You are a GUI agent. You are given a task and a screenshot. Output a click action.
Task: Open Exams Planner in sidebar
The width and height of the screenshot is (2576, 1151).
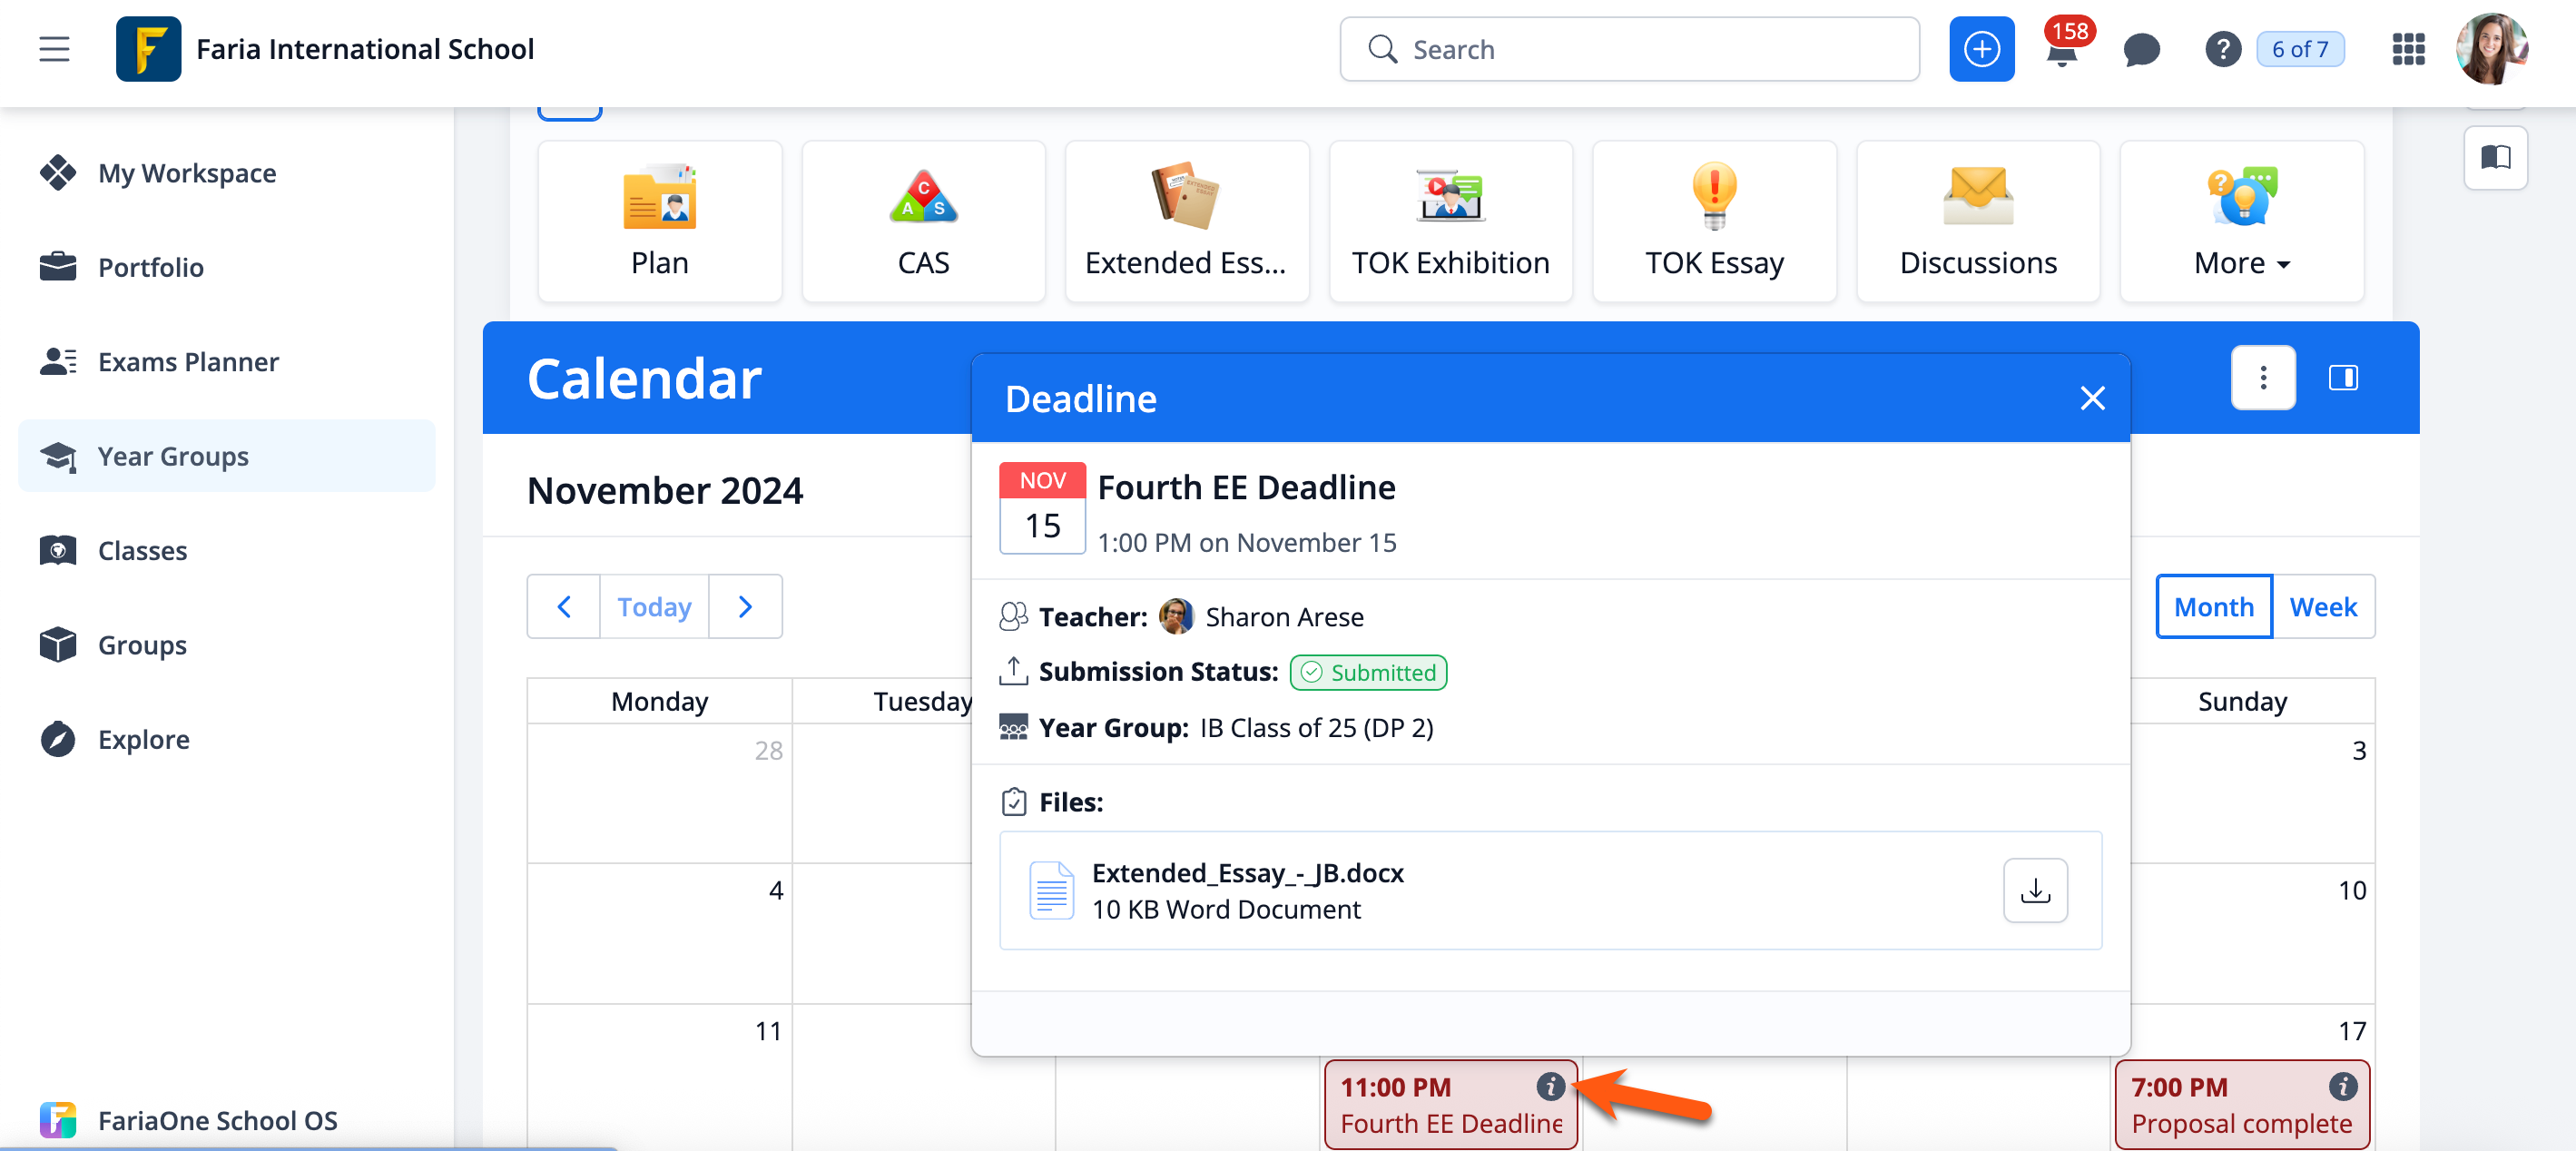[188, 361]
